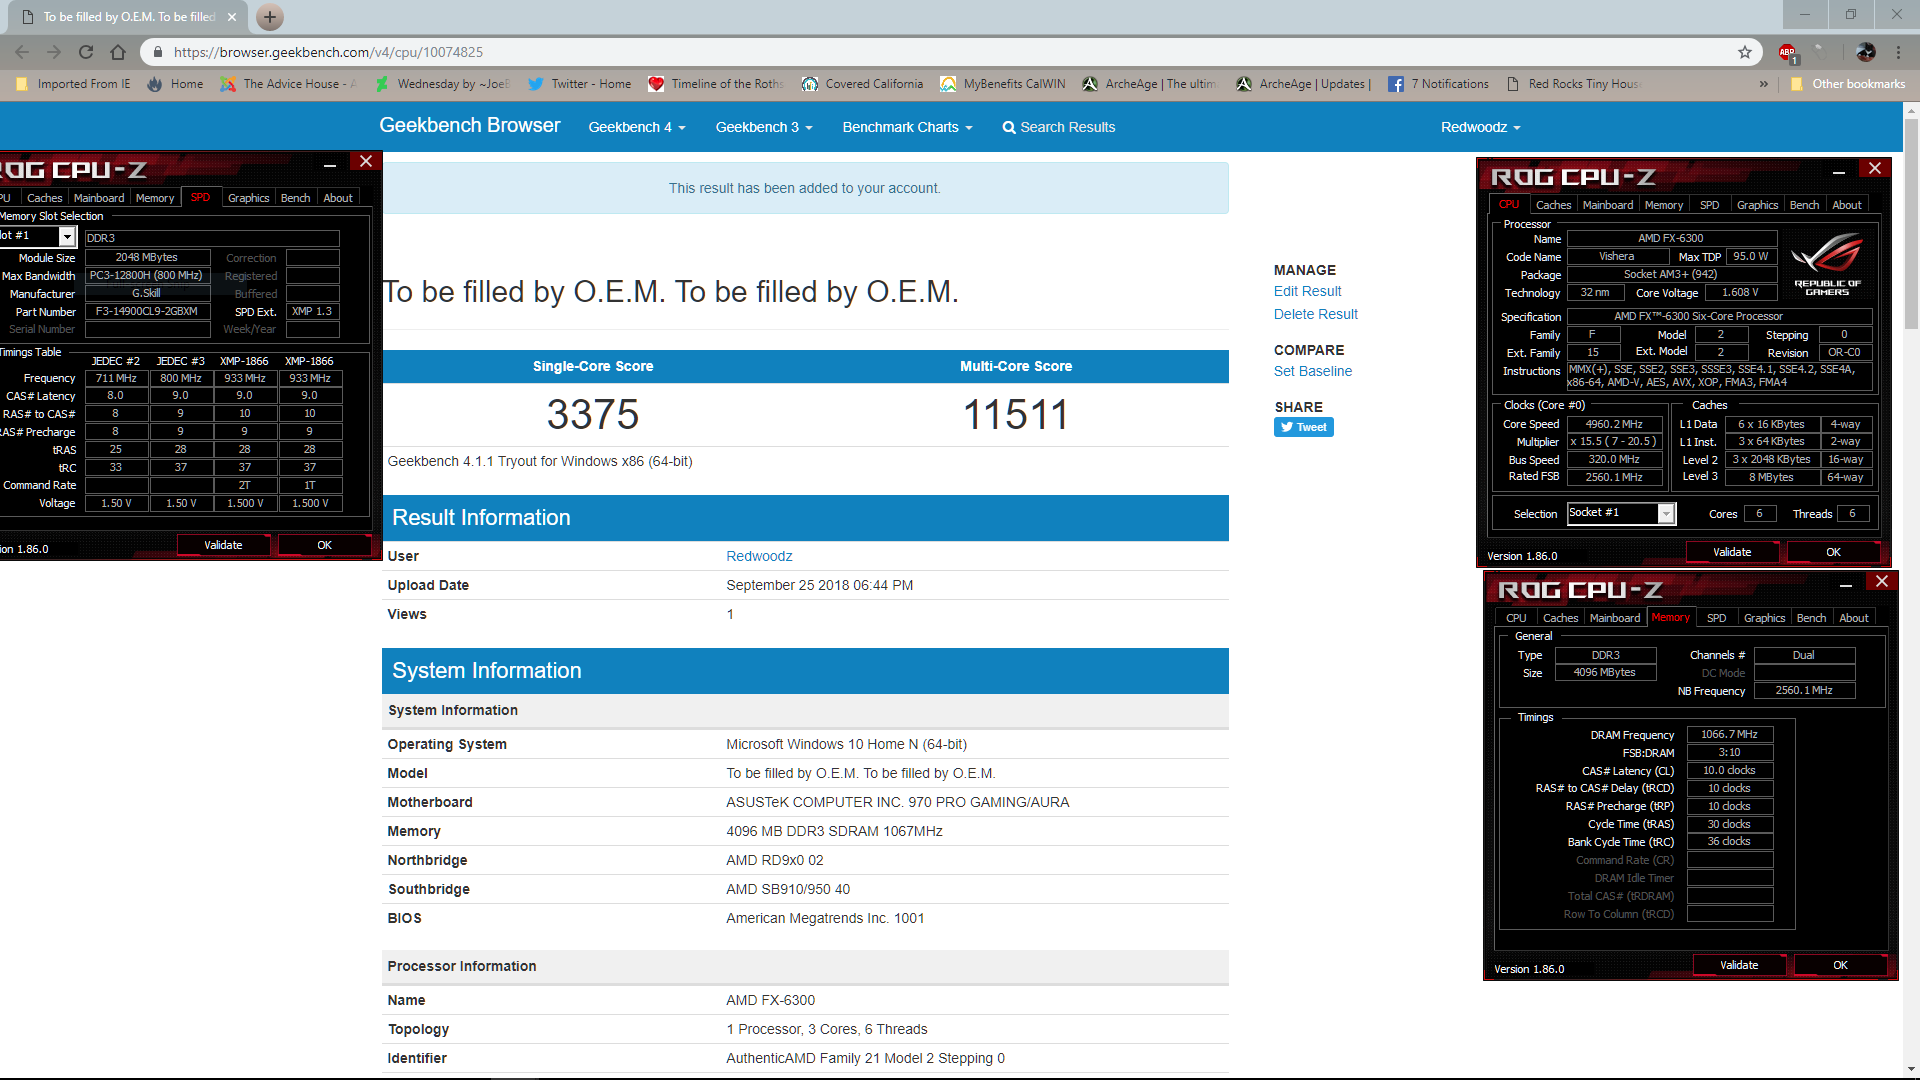Go forward using the browser forward arrow
The width and height of the screenshot is (1920, 1080).
pyautogui.click(x=54, y=52)
